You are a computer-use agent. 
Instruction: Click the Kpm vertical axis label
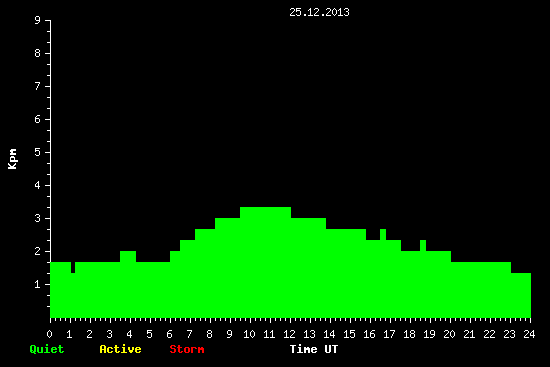12,159
